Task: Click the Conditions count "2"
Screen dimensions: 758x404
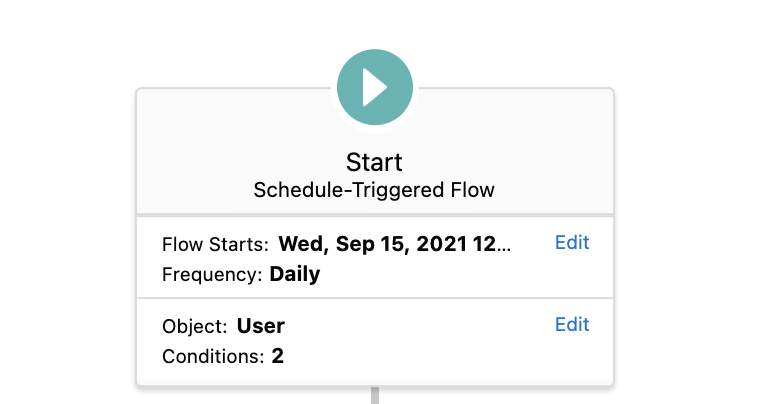Action: click(278, 355)
